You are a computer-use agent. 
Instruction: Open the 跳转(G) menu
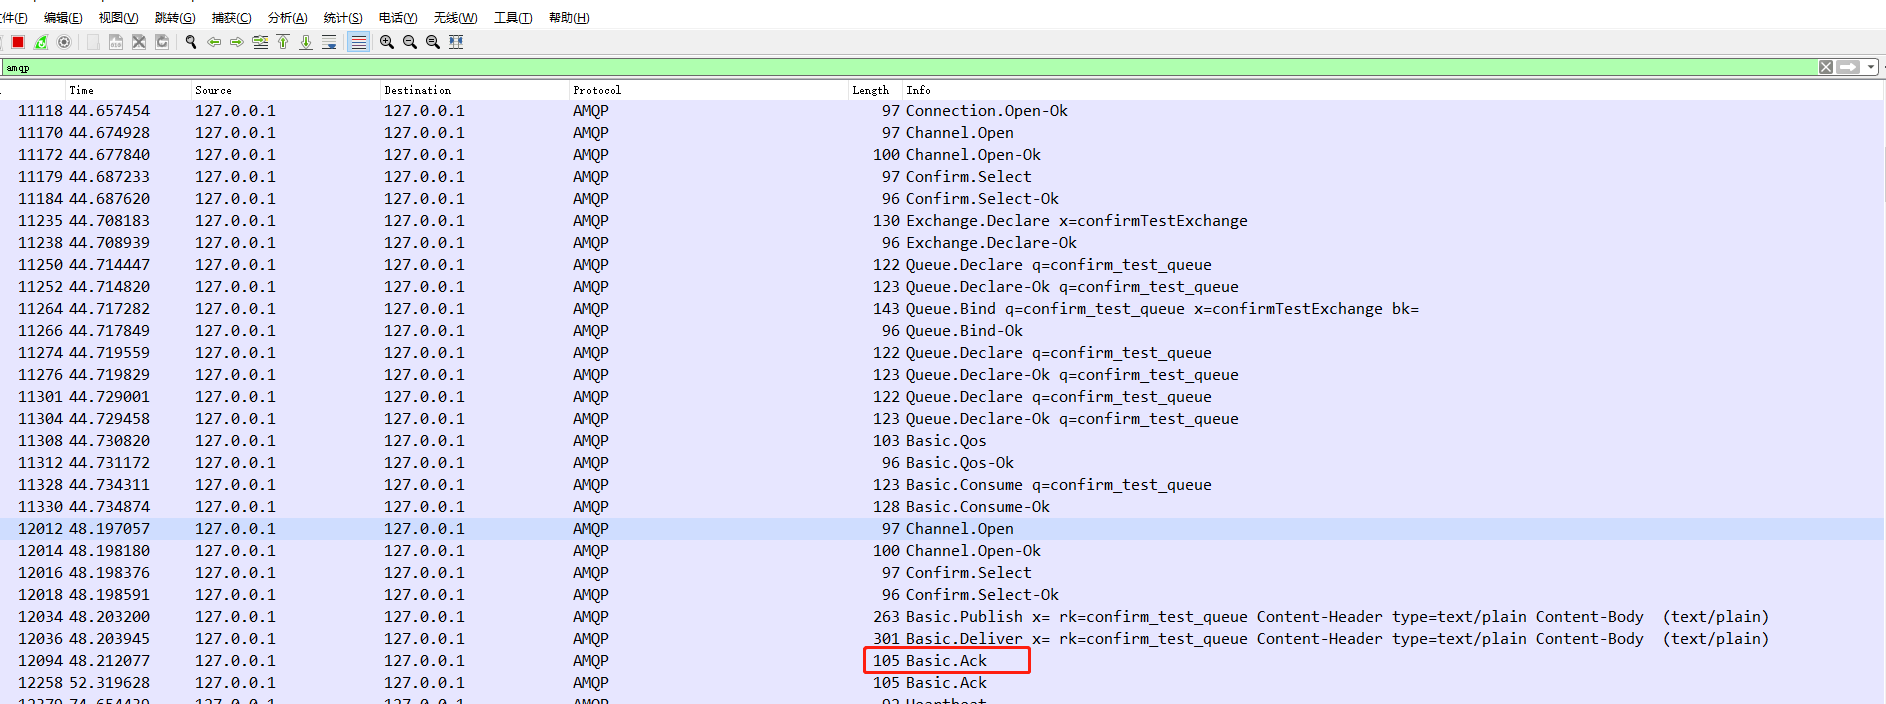[x=175, y=18]
